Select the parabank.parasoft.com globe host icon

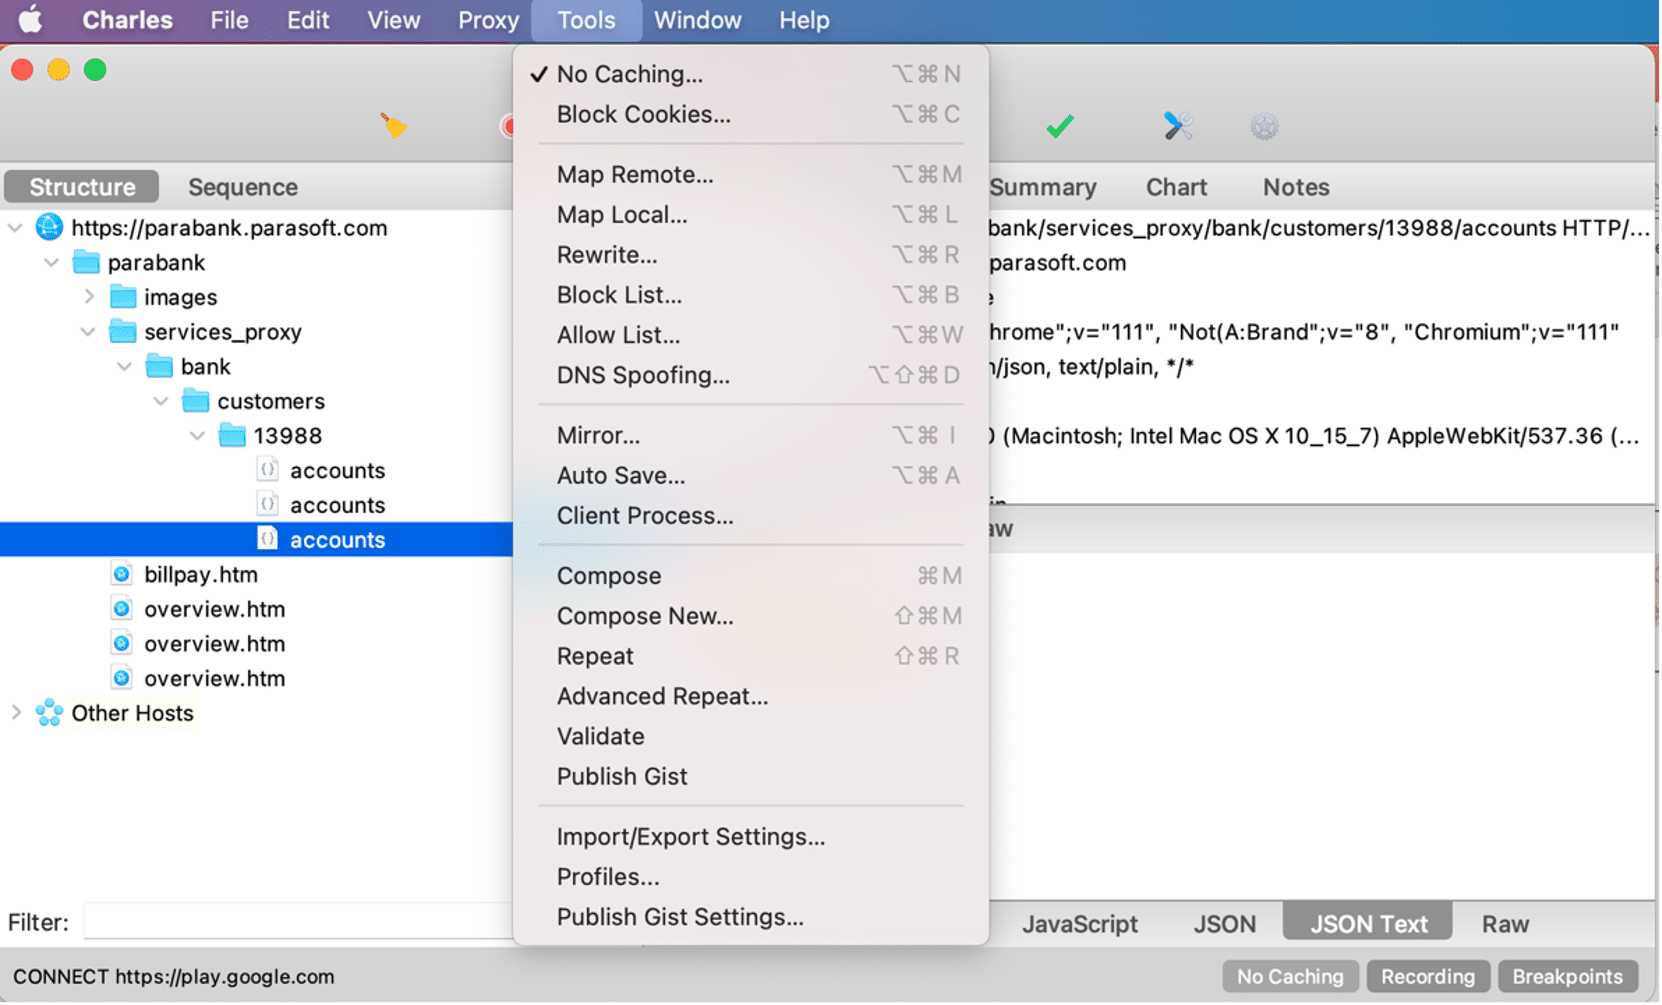pos(49,227)
